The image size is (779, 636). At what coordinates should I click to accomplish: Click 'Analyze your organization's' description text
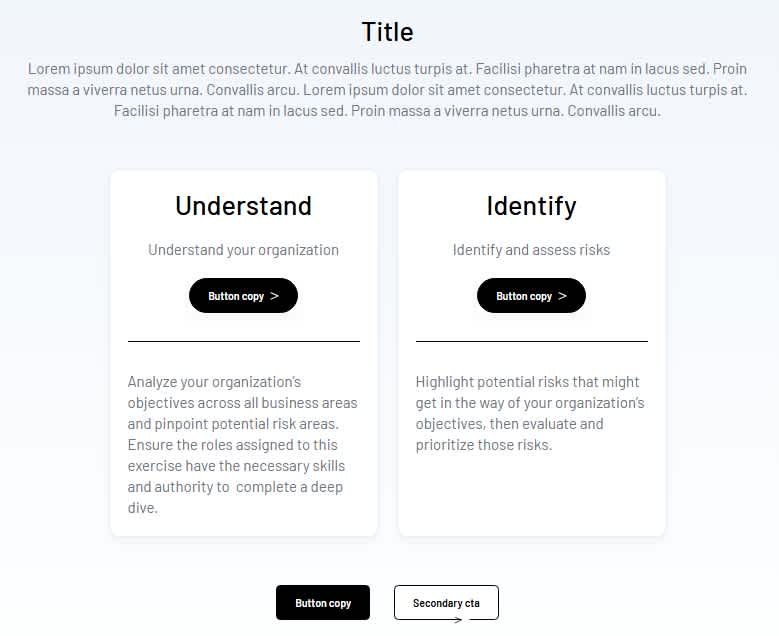[214, 382]
